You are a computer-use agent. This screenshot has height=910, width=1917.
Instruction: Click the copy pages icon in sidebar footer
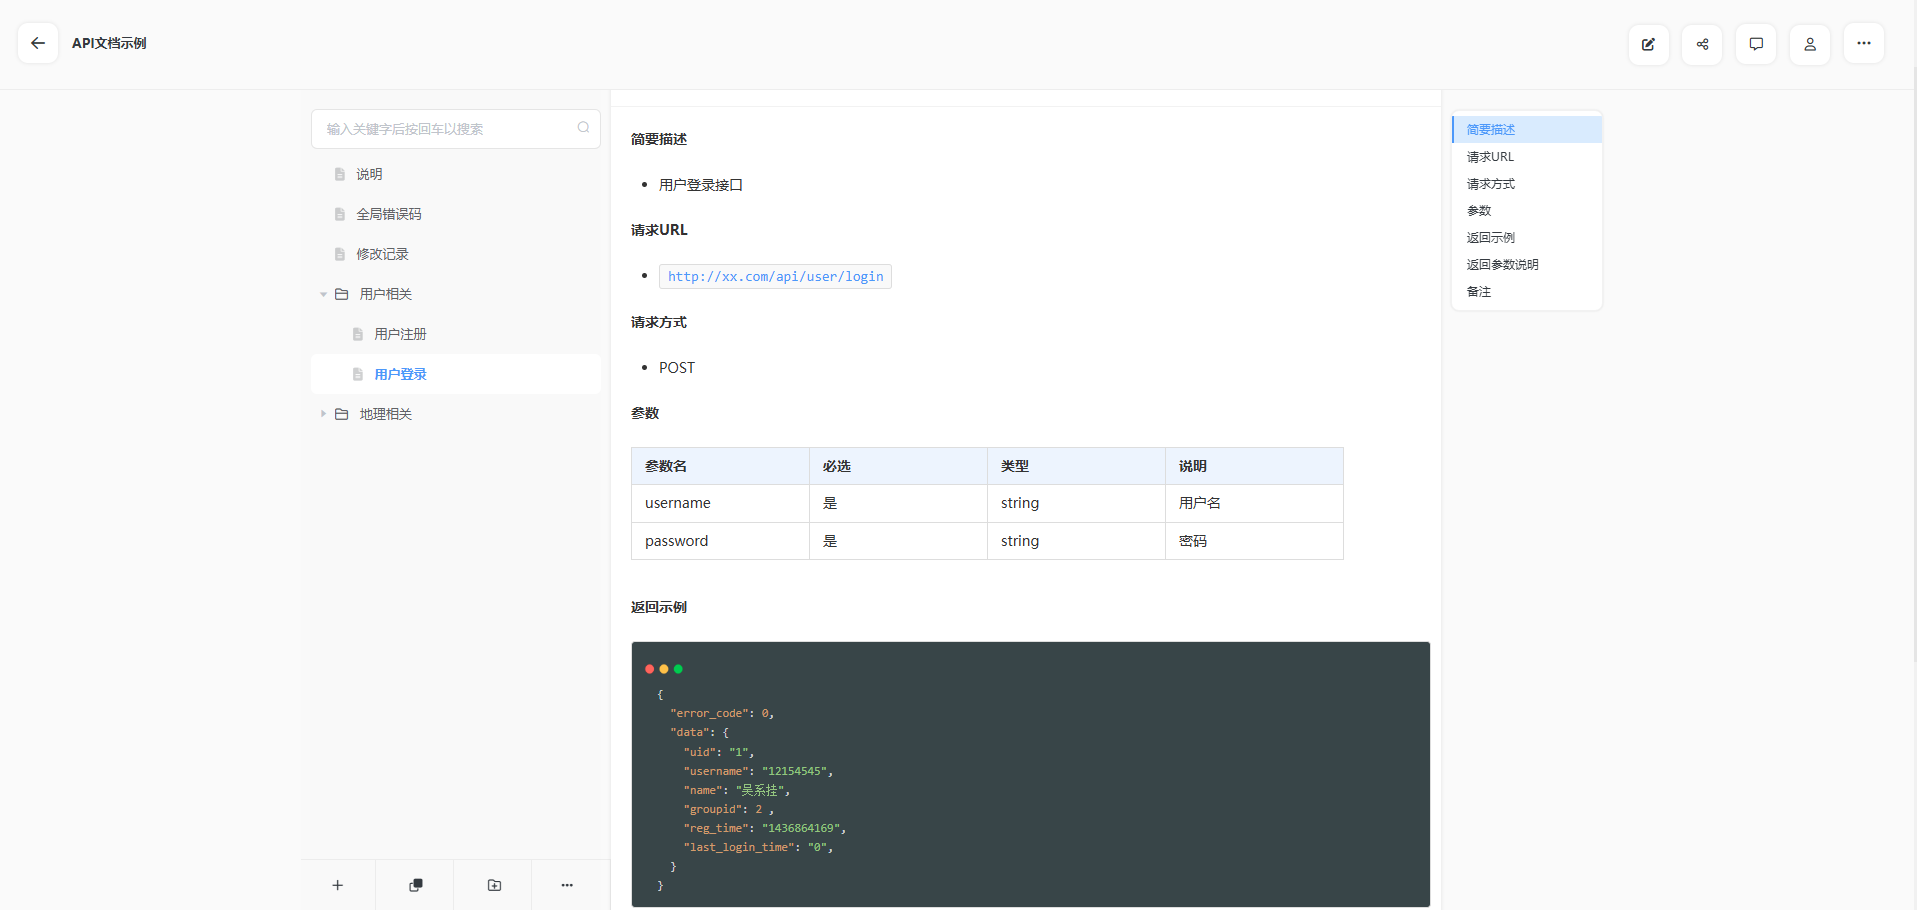click(x=416, y=885)
